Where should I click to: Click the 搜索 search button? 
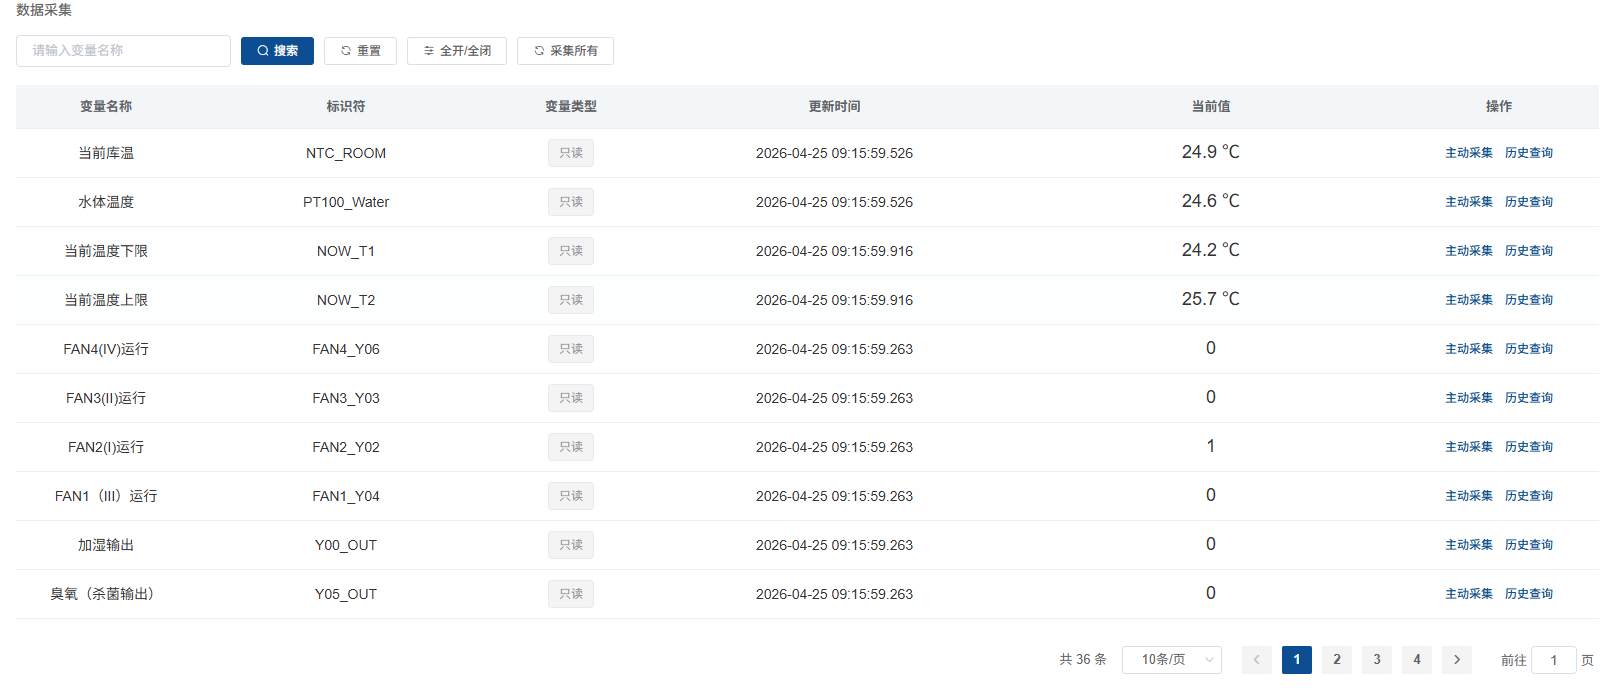pos(277,51)
